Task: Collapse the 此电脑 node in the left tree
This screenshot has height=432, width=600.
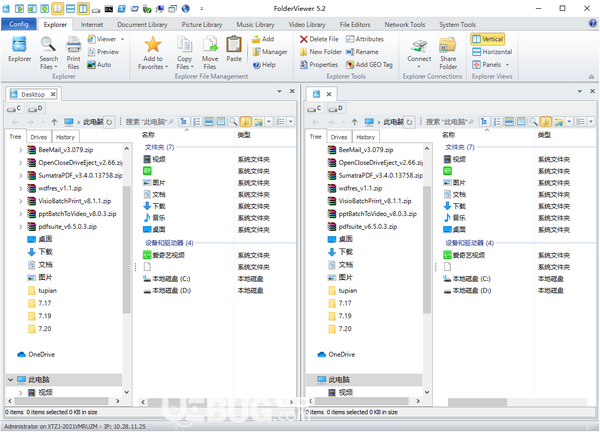Action: pyautogui.click(x=11, y=380)
